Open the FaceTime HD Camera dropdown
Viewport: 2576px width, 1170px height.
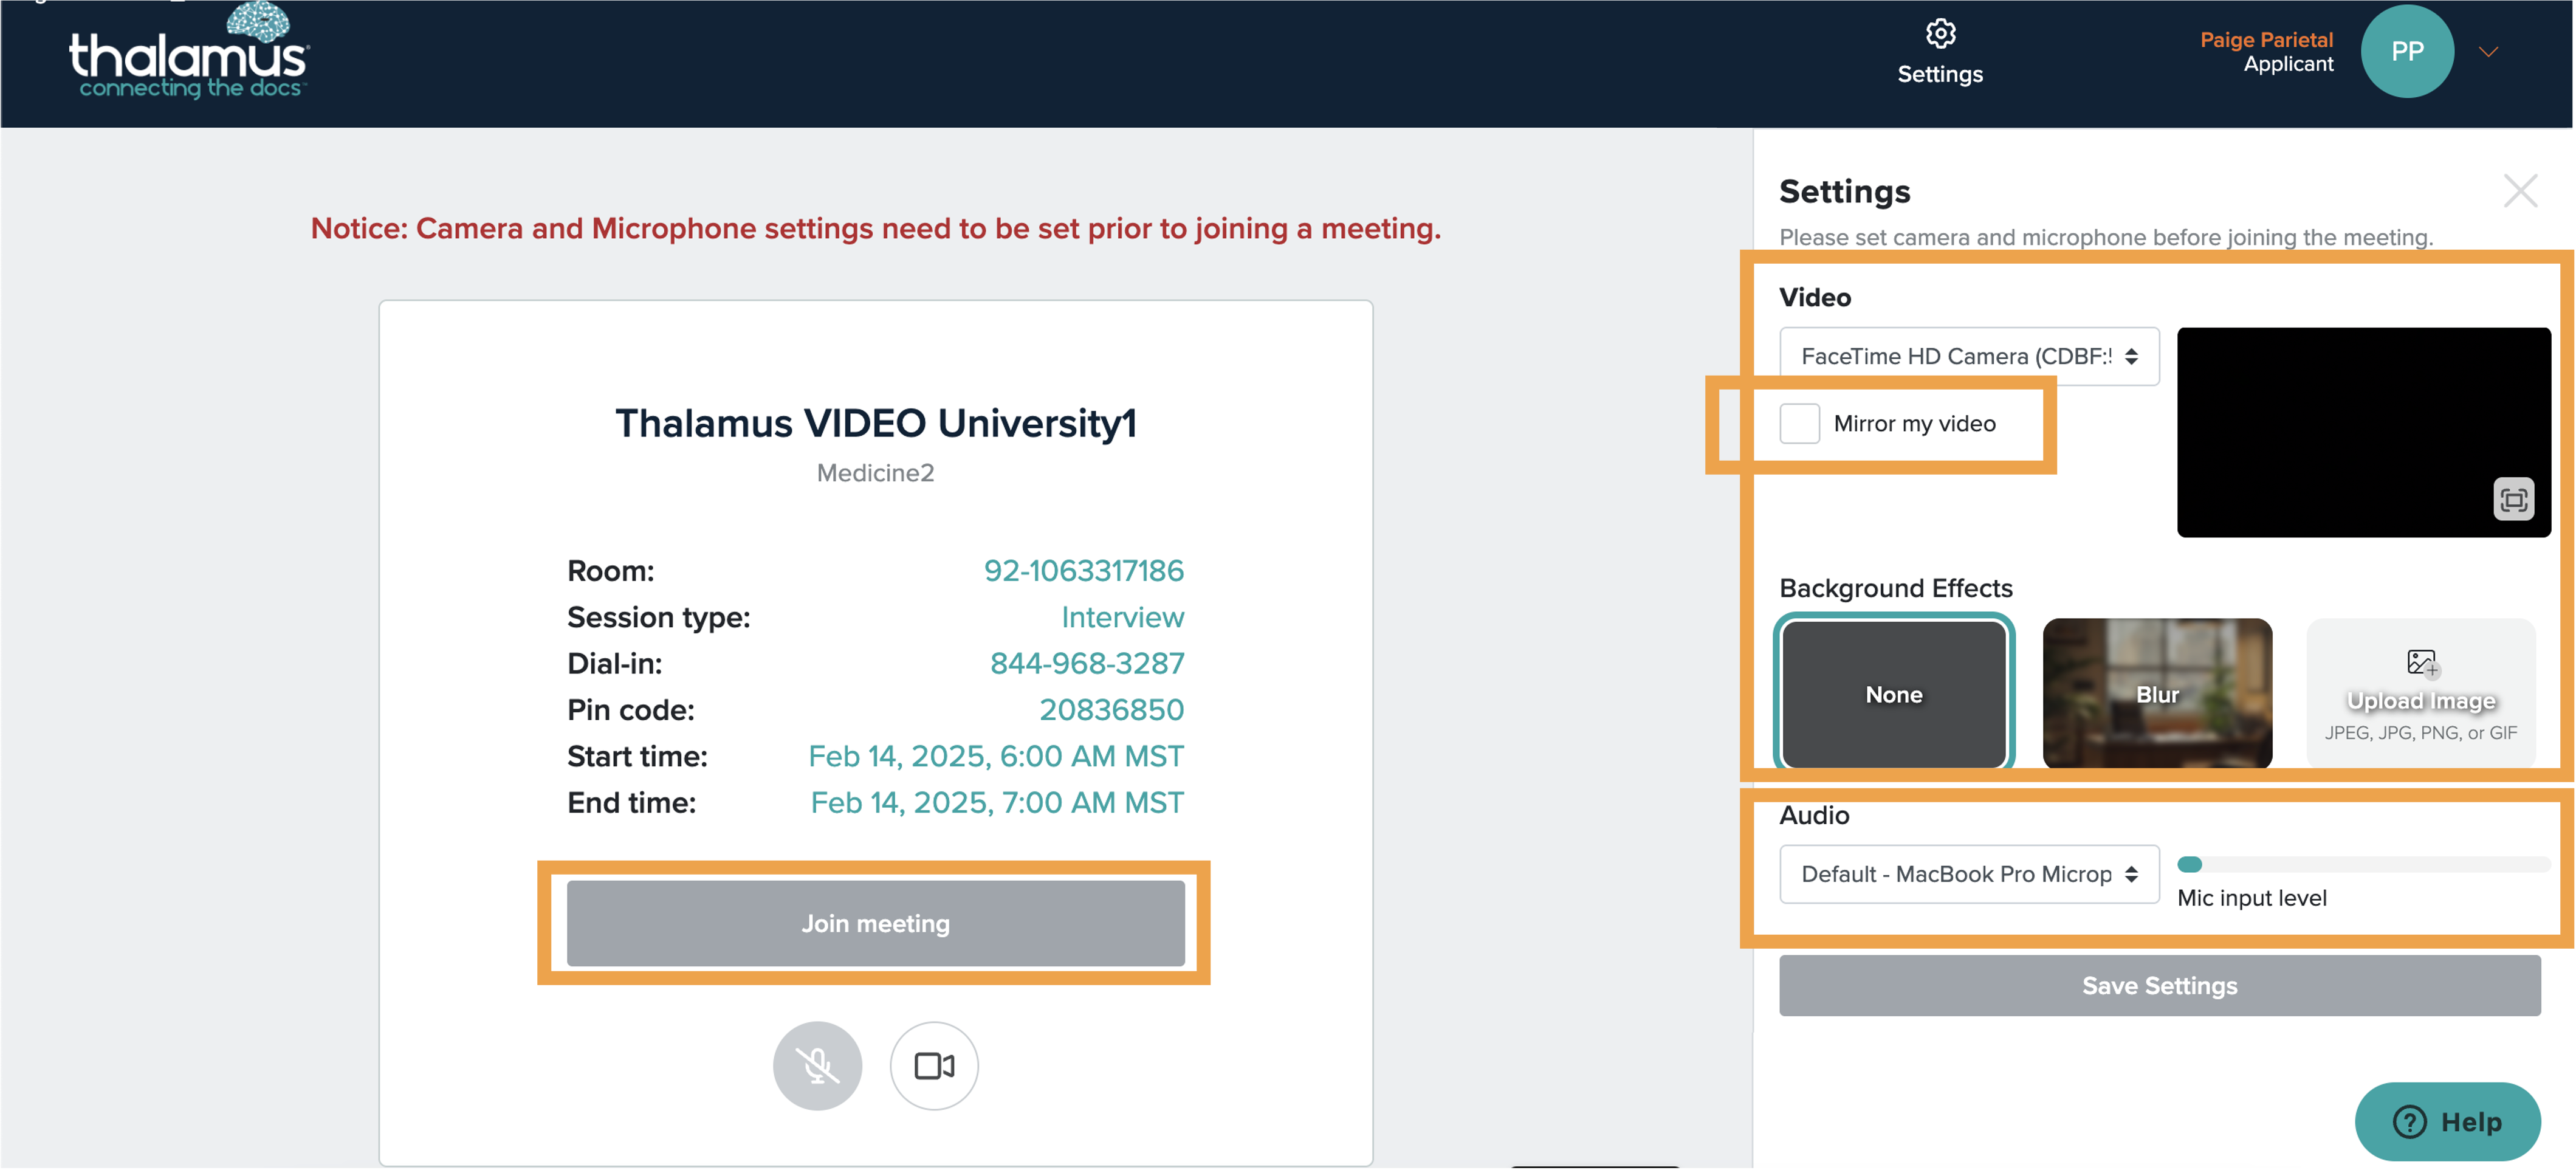pos(1968,357)
